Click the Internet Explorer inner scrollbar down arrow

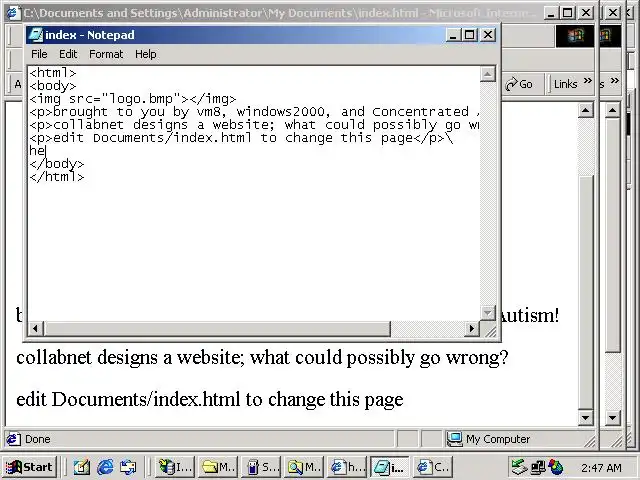586,418
